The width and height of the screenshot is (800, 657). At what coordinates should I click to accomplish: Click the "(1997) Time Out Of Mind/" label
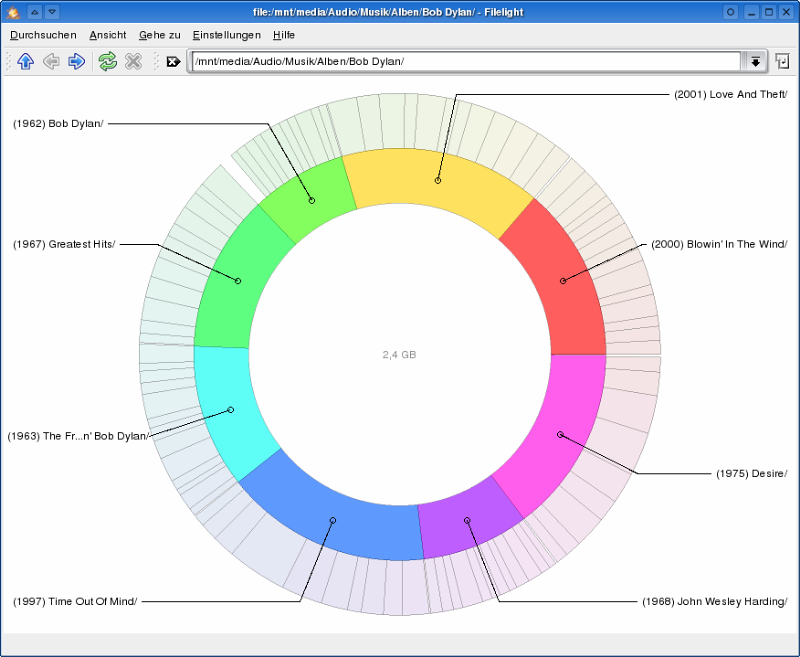(x=75, y=602)
